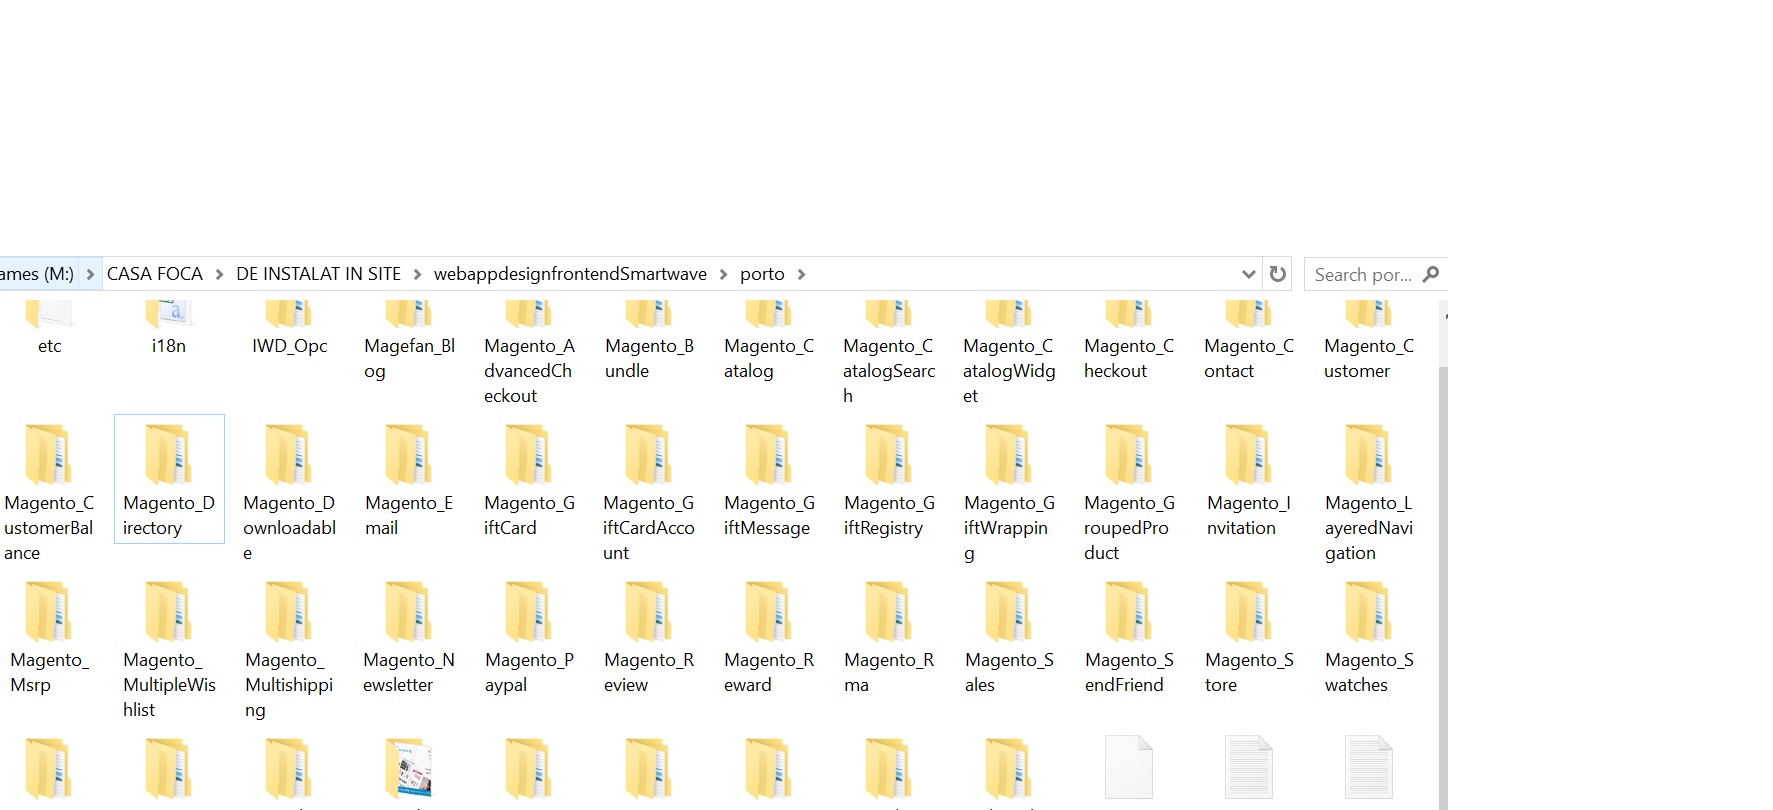The height and width of the screenshot is (810, 1773).
Task: Select the Magento_Bundle folder label
Action: point(649,358)
